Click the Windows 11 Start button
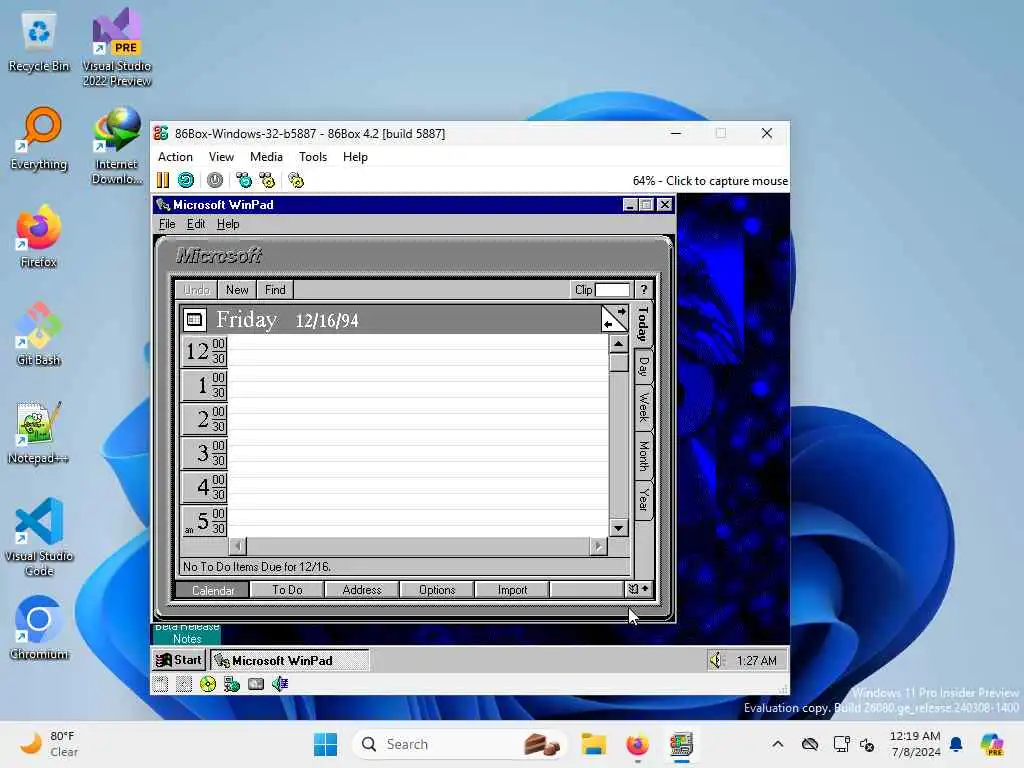1024x768 pixels. tap(325, 744)
